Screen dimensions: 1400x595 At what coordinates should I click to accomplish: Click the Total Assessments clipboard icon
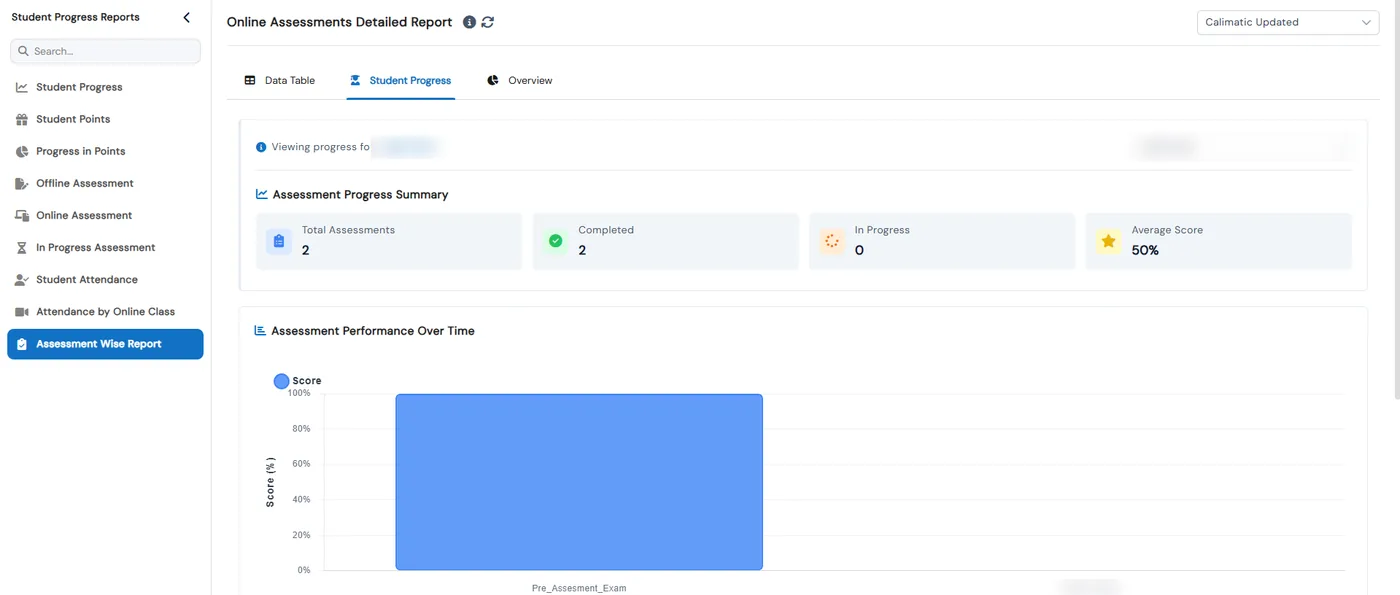pyautogui.click(x=279, y=241)
